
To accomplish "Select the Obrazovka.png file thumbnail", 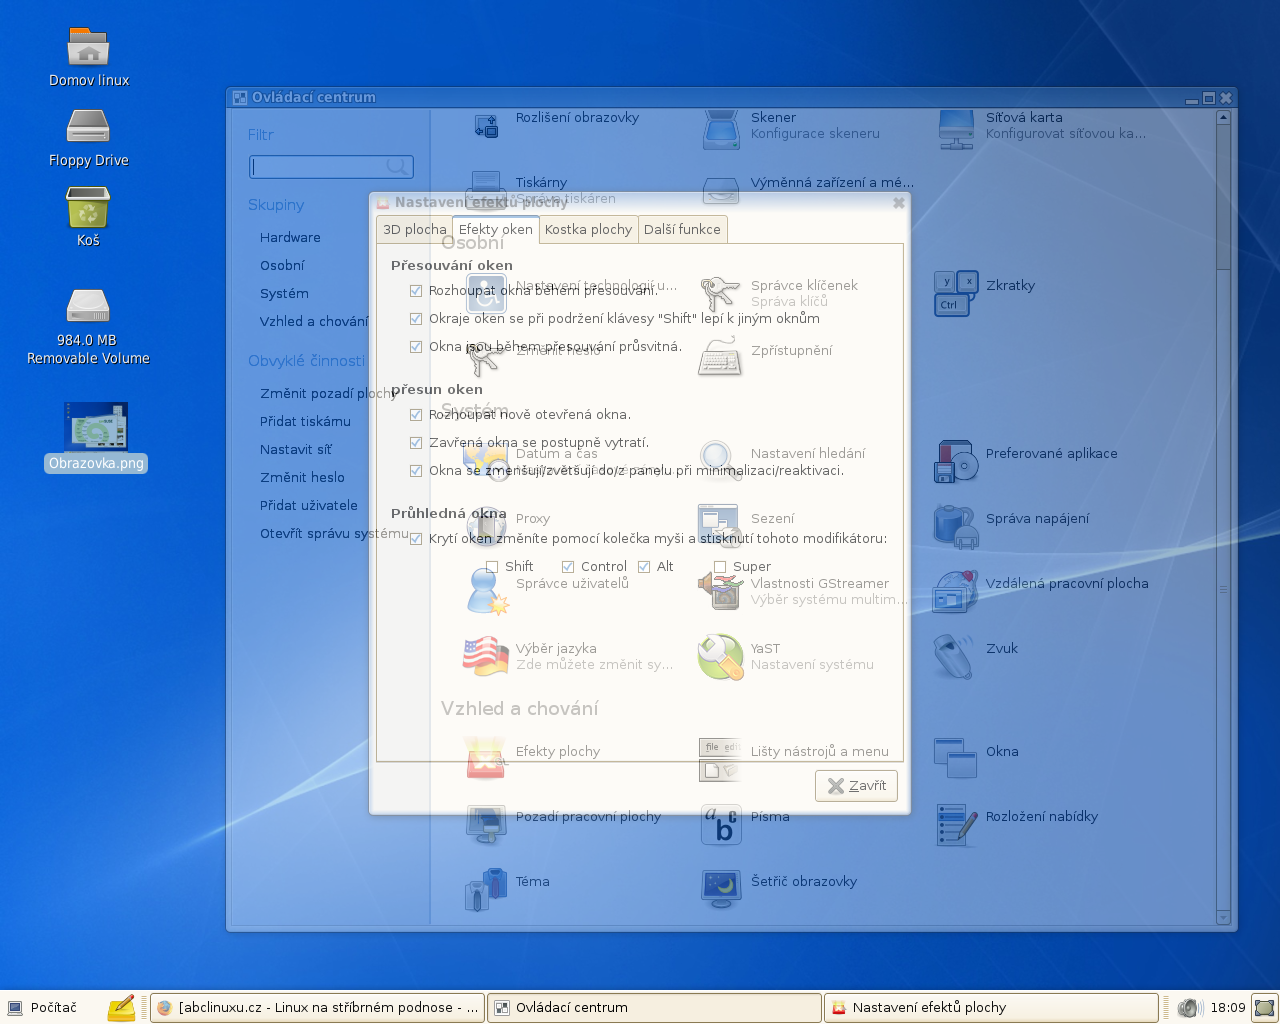I will 96,426.
